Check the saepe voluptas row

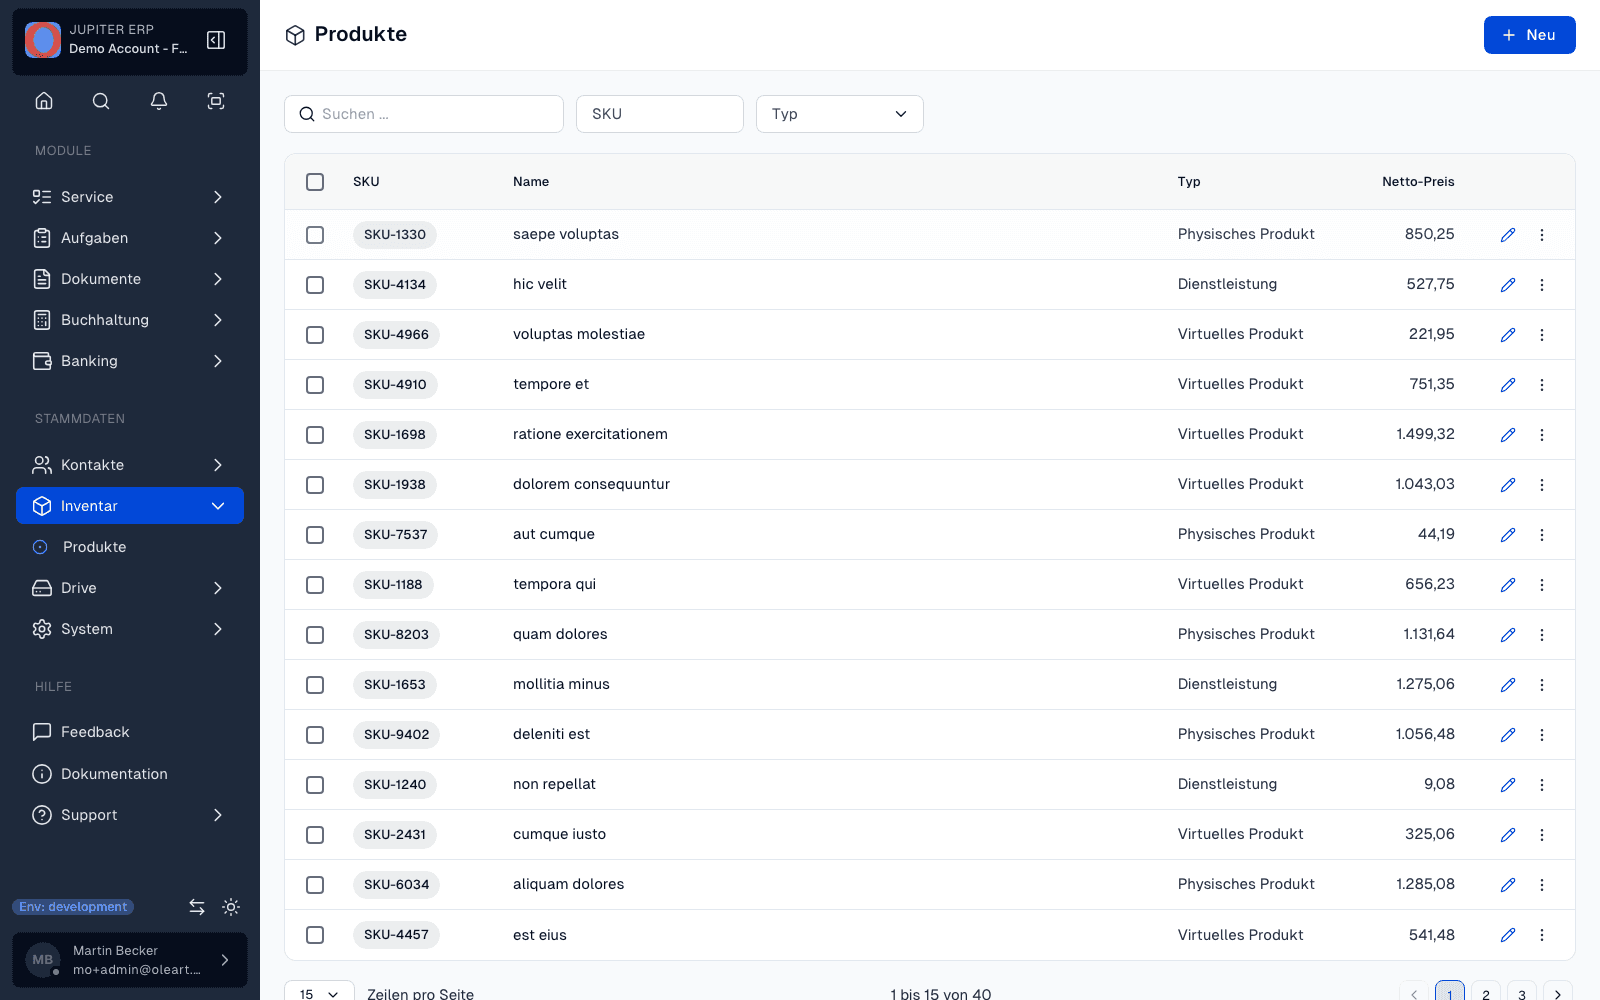[315, 235]
